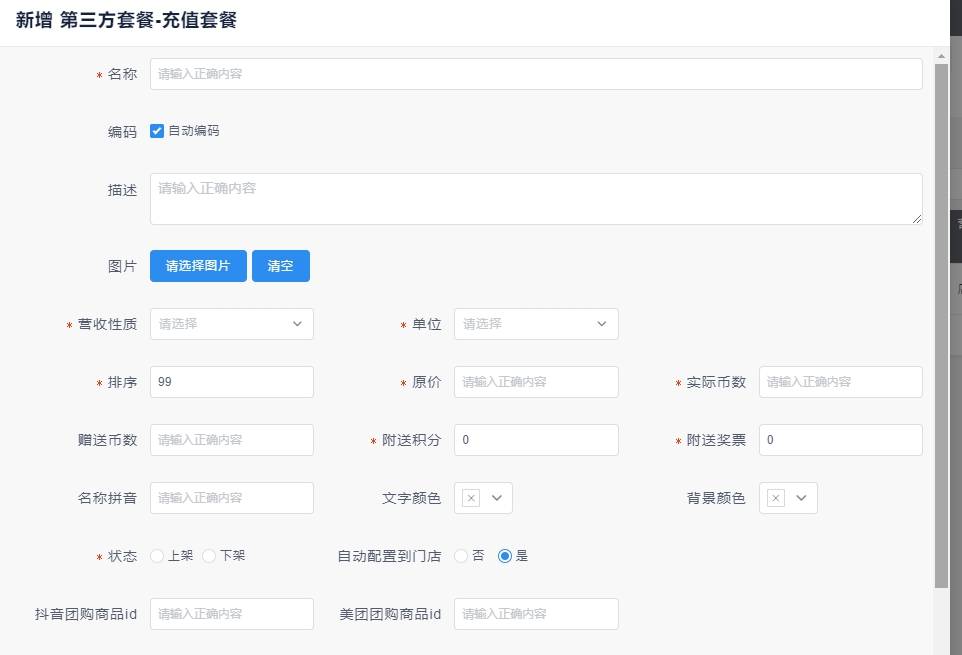Click the 清空 button
The height and width of the screenshot is (655, 962).
(280, 266)
